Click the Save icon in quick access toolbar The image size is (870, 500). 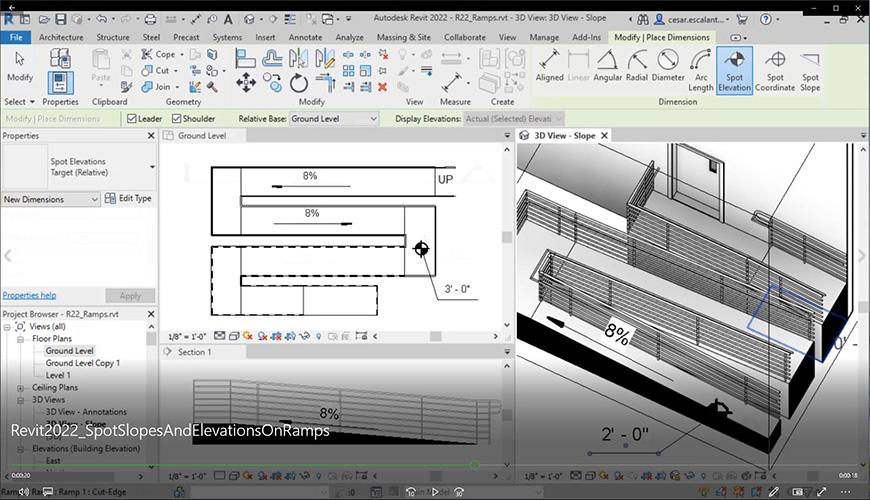[60, 19]
